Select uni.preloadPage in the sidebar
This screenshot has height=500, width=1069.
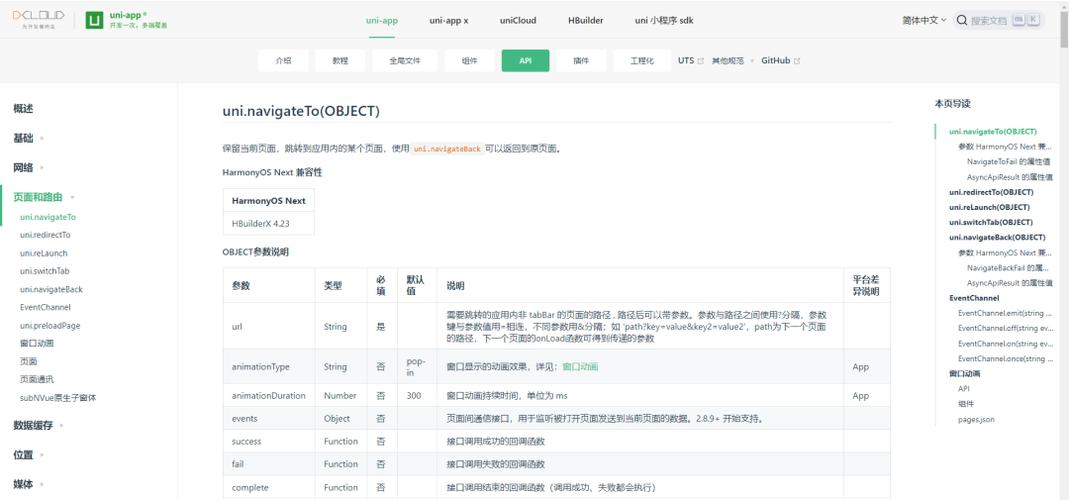click(50, 325)
